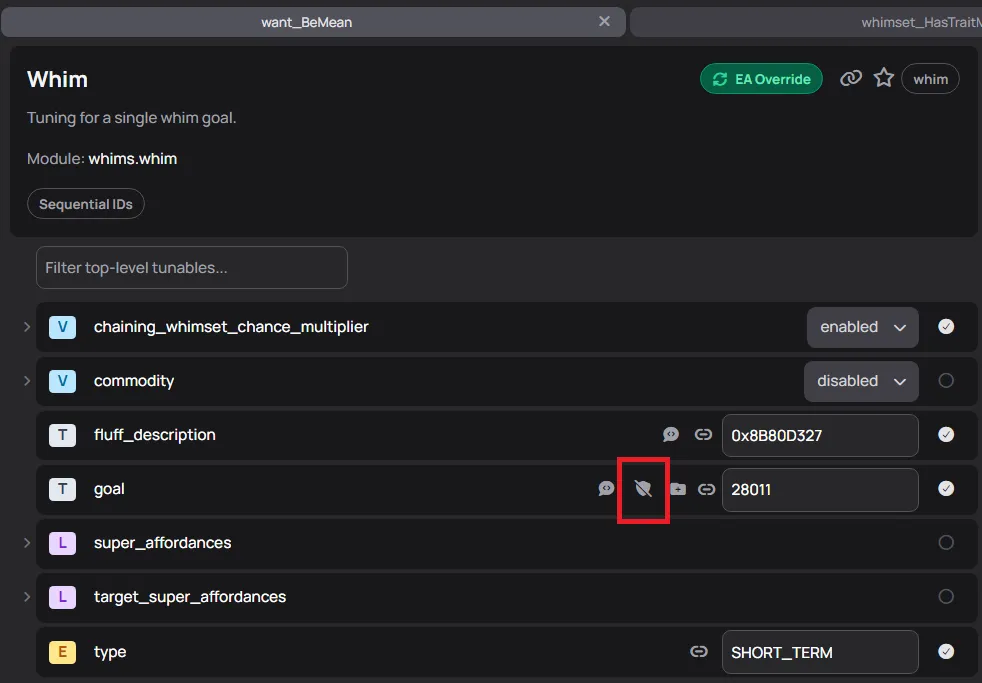This screenshot has height=683, width=982.
Task: Click the crossed-out shield icon in the goal row
Action: [x=643, y=489]
